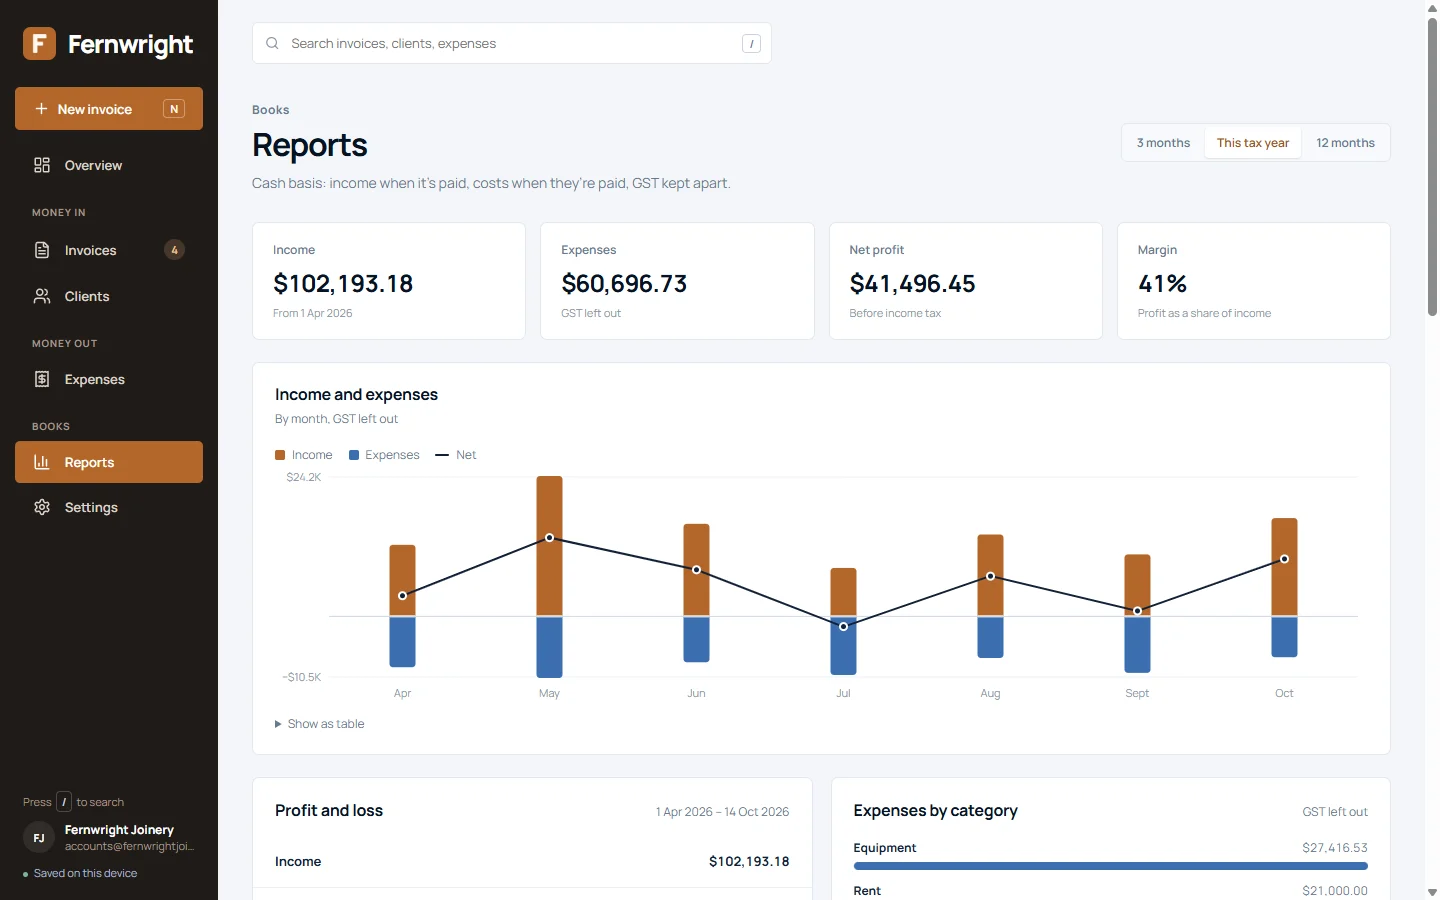The height and width of the screenshot is (900, 1440).
Task: Click the slash key hint near Press to search
Action: pos(64,802)
